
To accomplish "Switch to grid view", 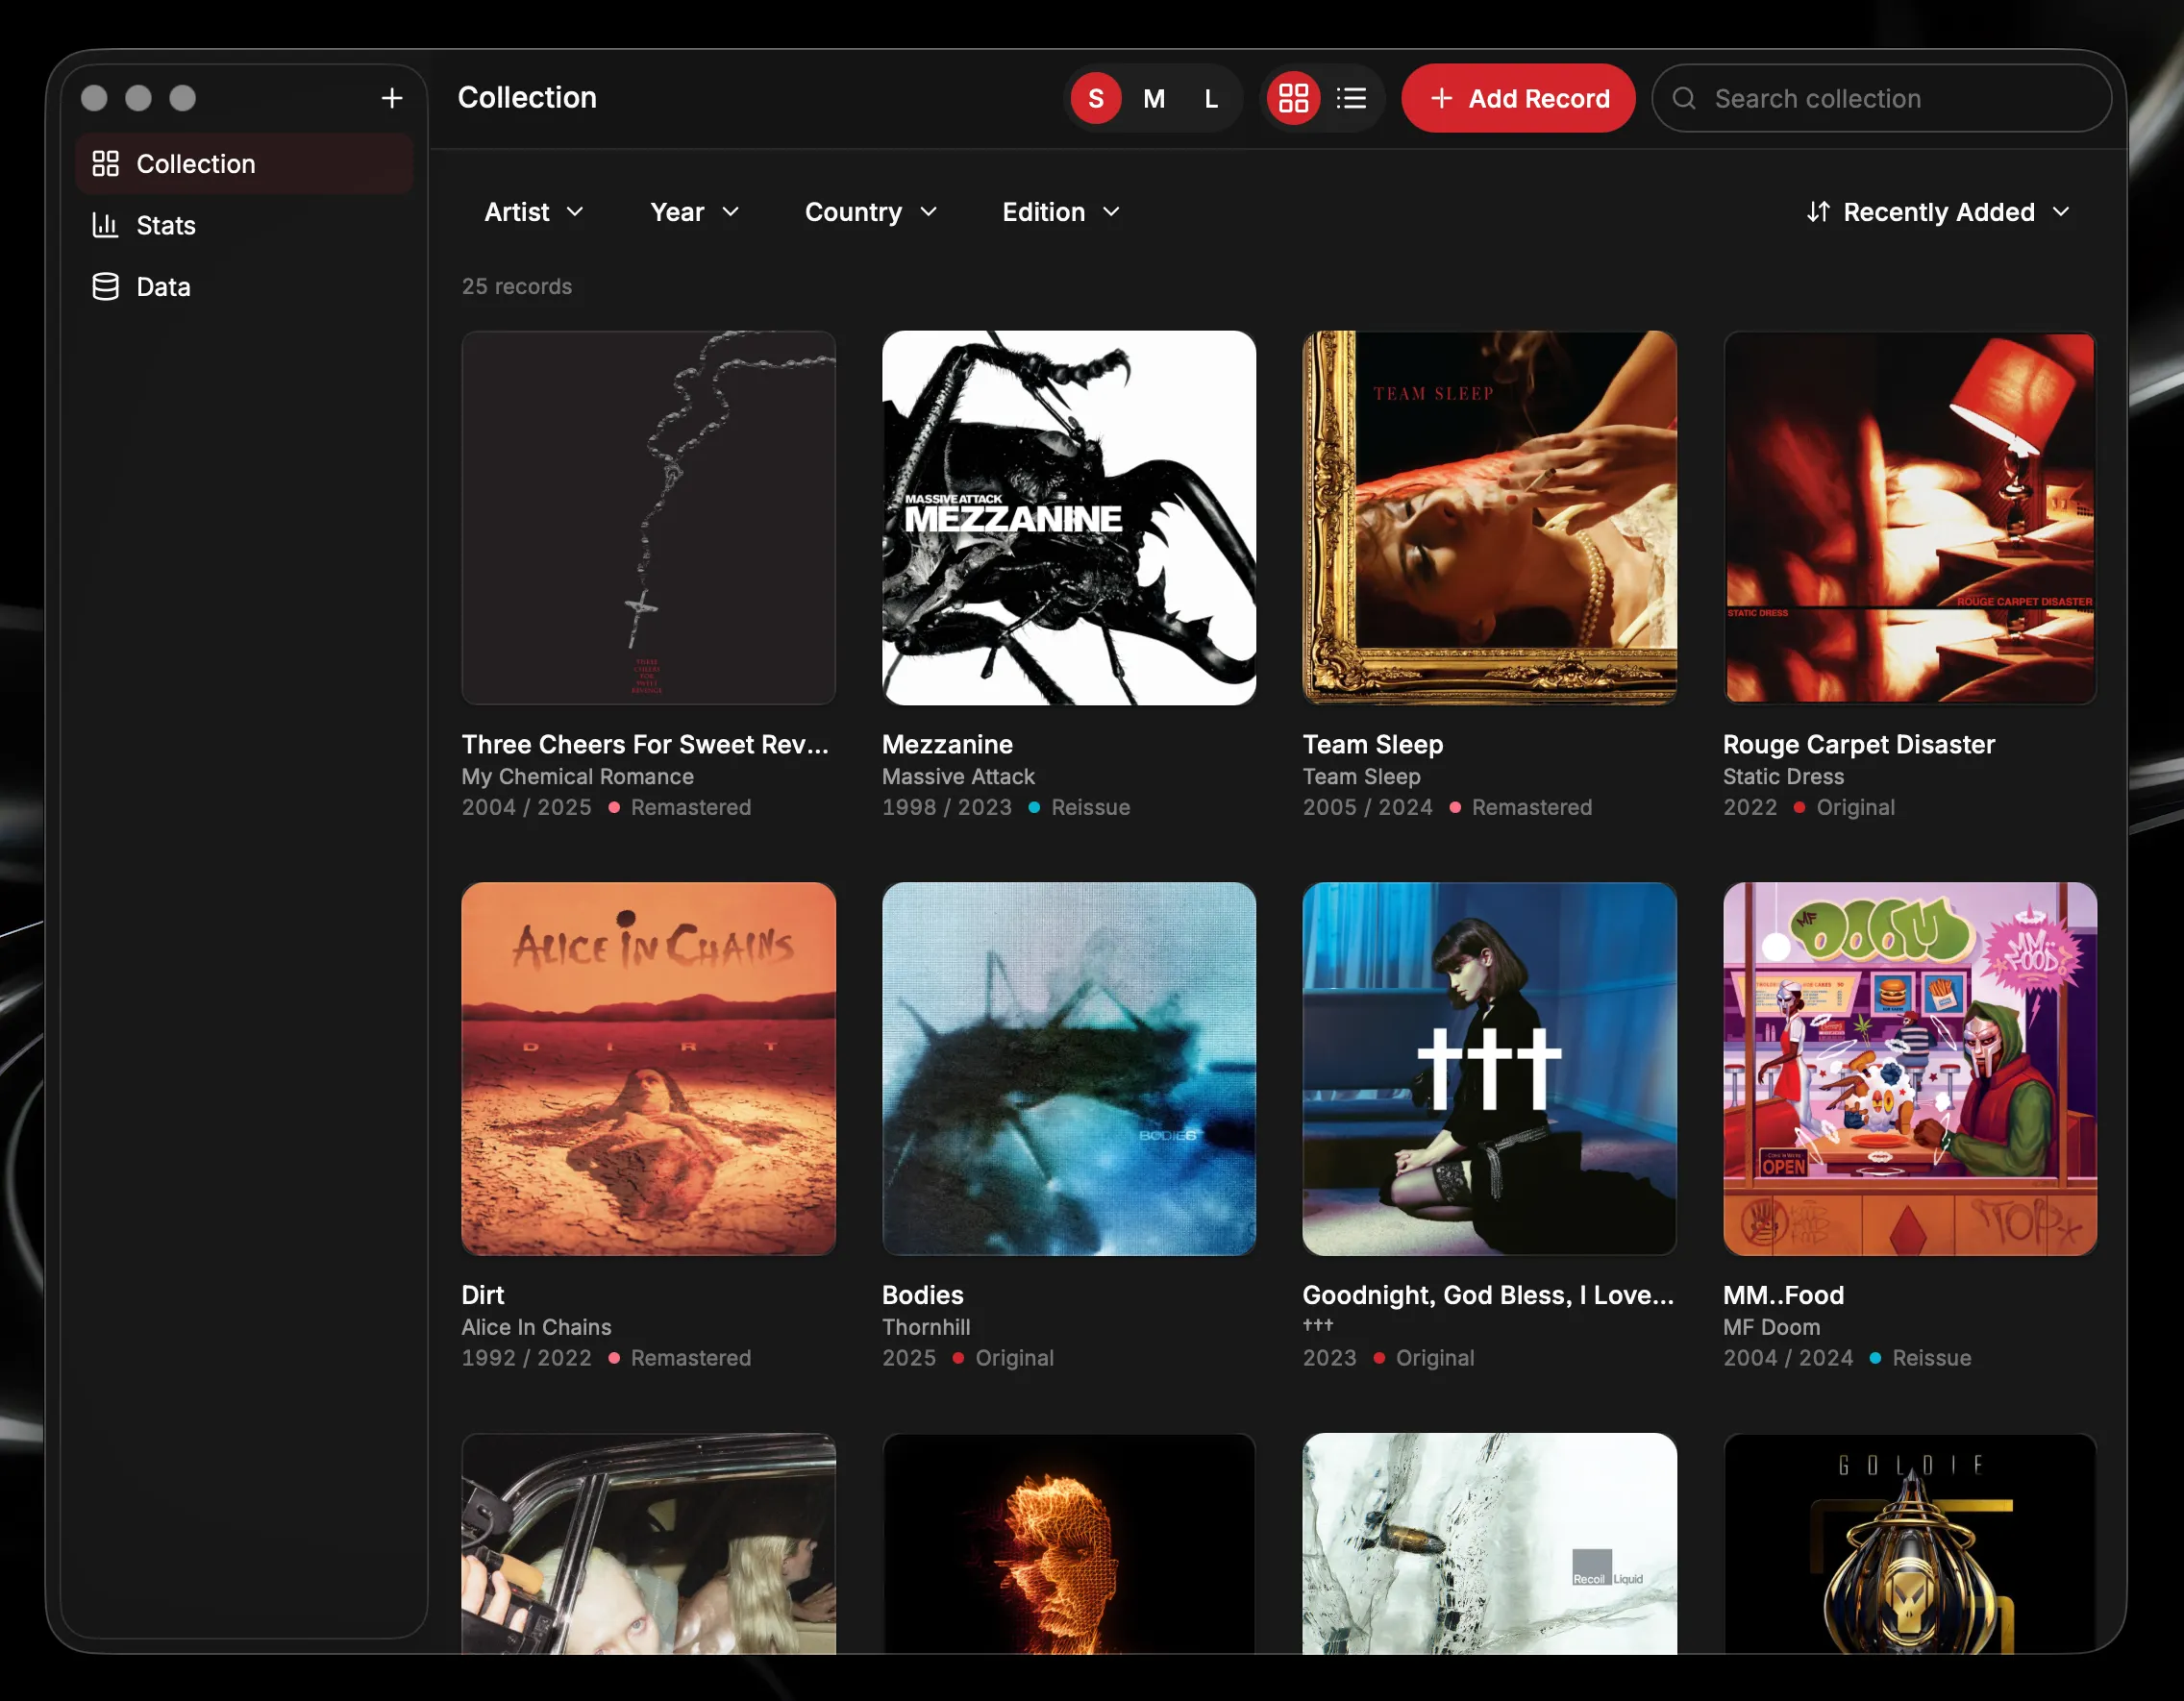I will [x=1294, y=98].
